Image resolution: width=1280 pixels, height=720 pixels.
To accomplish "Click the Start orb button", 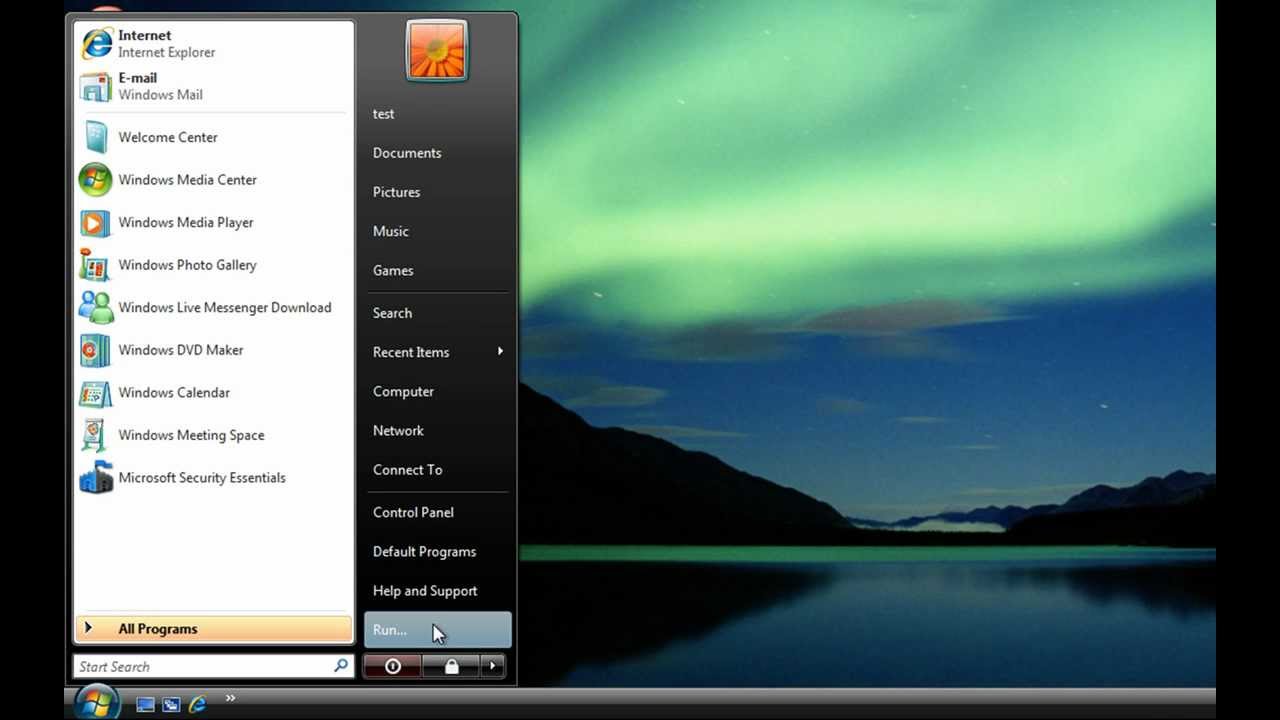I will point(97,703).
